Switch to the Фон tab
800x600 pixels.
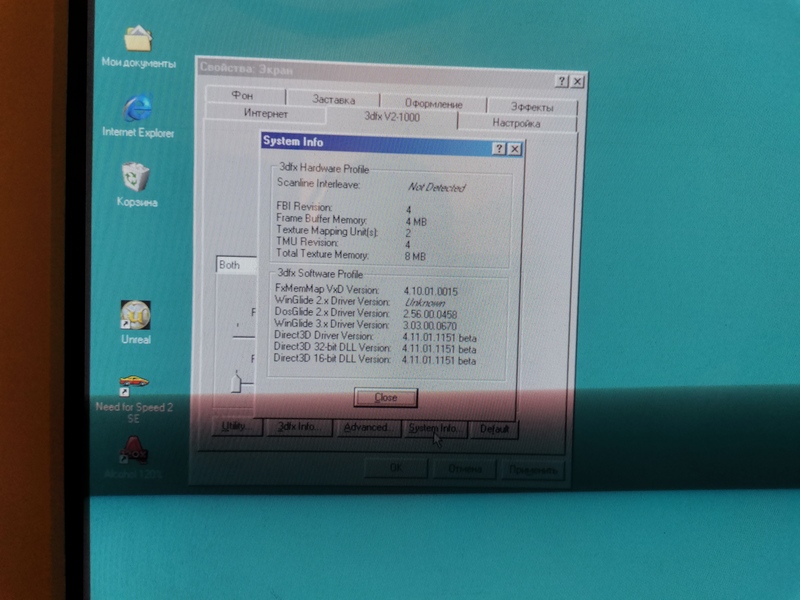tap(244, 95)
